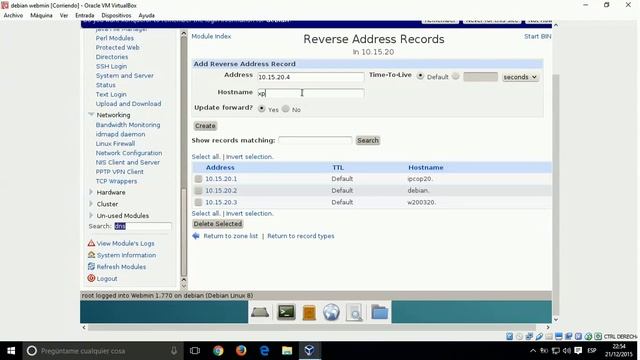The image size is (640, 360).
Task: Click sidebar scrollbar down arrow
Action: tap(184, 286)
